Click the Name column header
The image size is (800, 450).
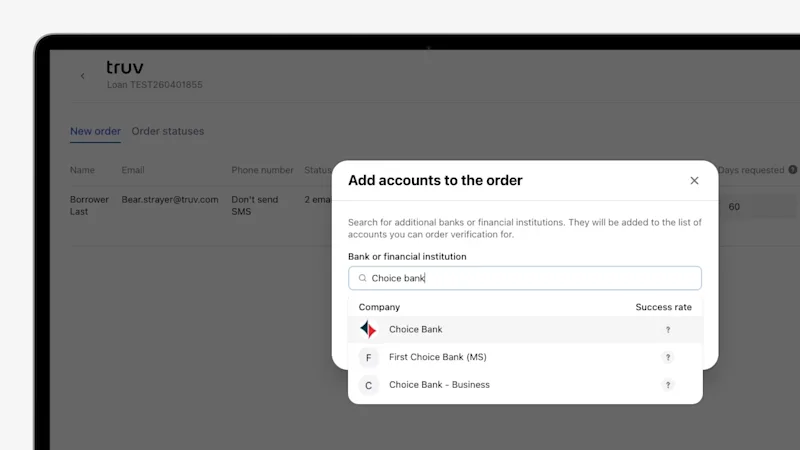click(x=82, y=170)
